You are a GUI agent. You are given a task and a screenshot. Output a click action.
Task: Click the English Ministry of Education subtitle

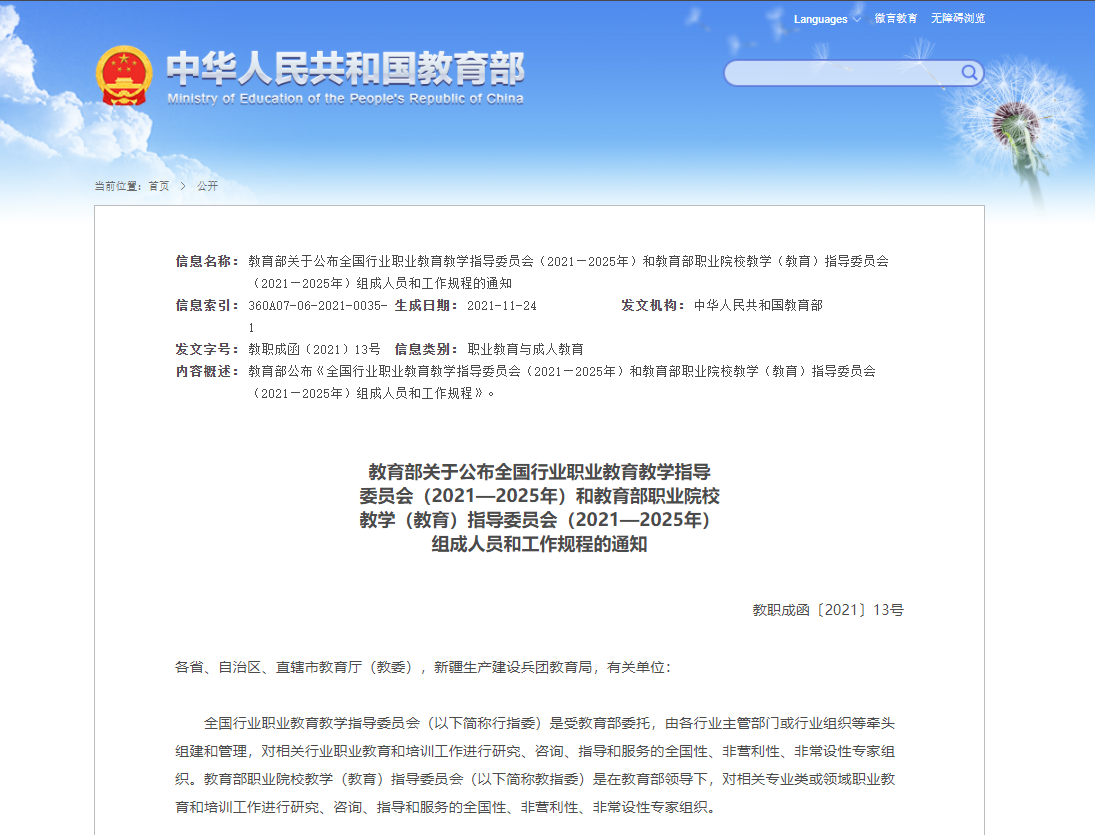pyautogui.click(x=345, y=99)
